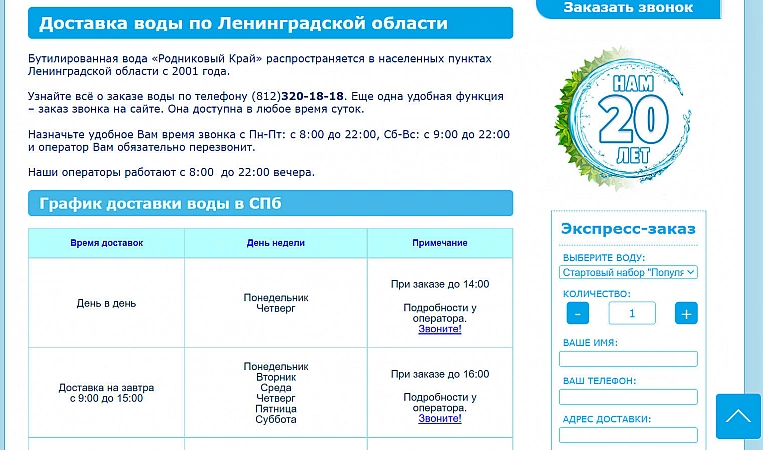The image size is (763, 450).
Task: Click the "Нам 20 лет" anniversary badge
Action: point(627,119)
